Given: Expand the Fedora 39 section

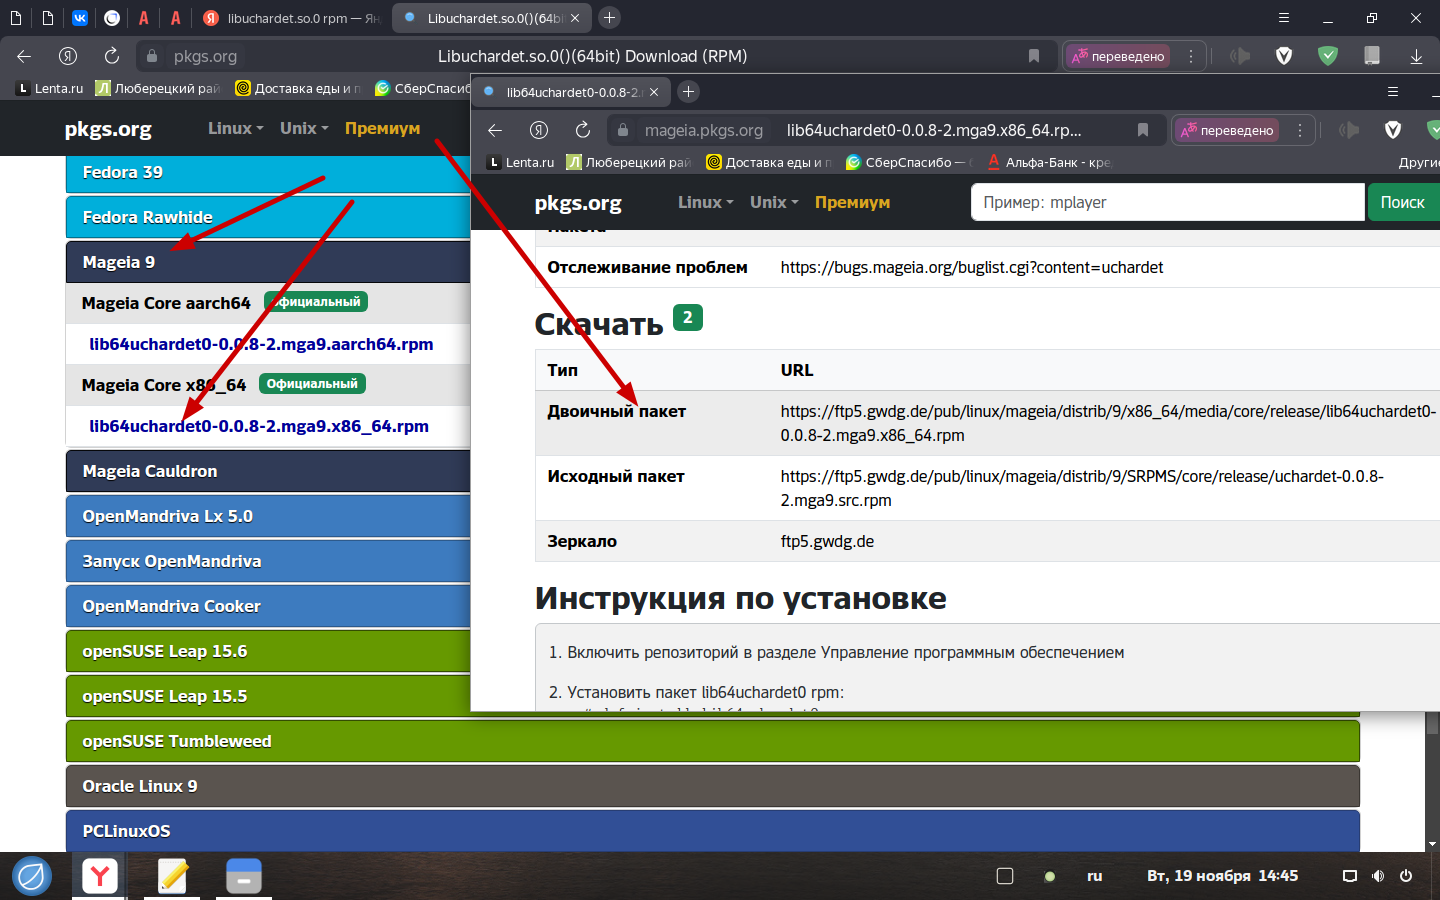Looking at the screenshot, I should [268, 172].
